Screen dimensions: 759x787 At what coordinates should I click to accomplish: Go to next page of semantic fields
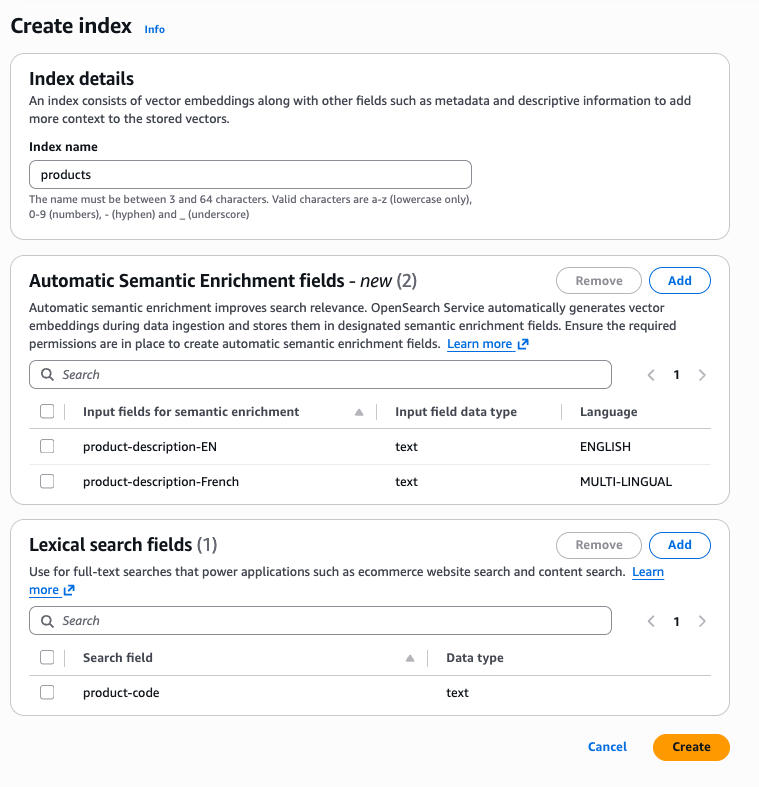coord(702,375)
